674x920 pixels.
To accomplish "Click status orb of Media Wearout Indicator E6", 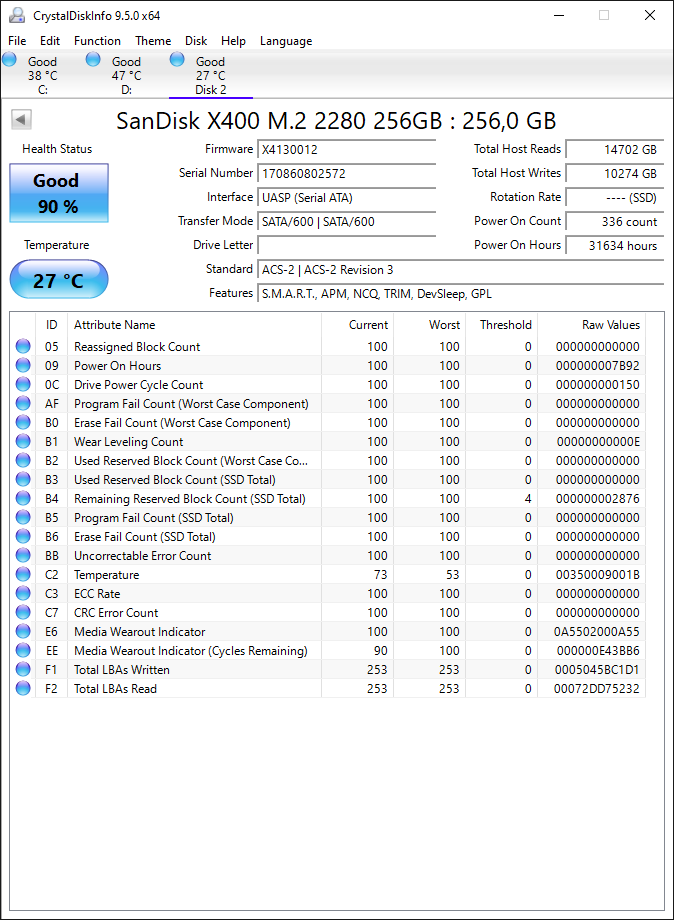I will [x=23, y=631].
